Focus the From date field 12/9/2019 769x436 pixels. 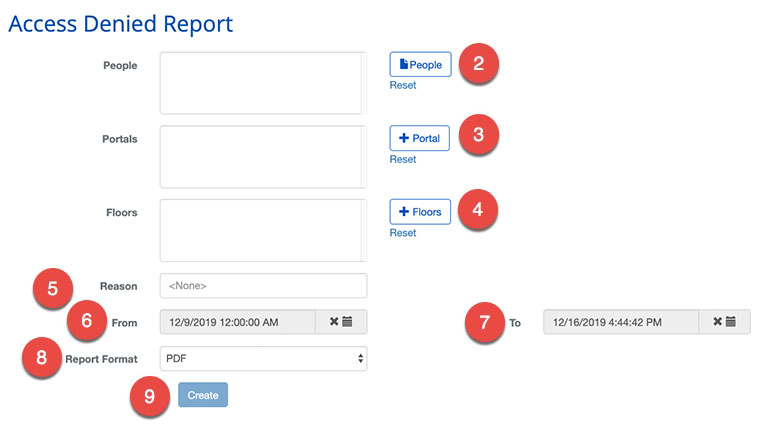tap(238, 322)
